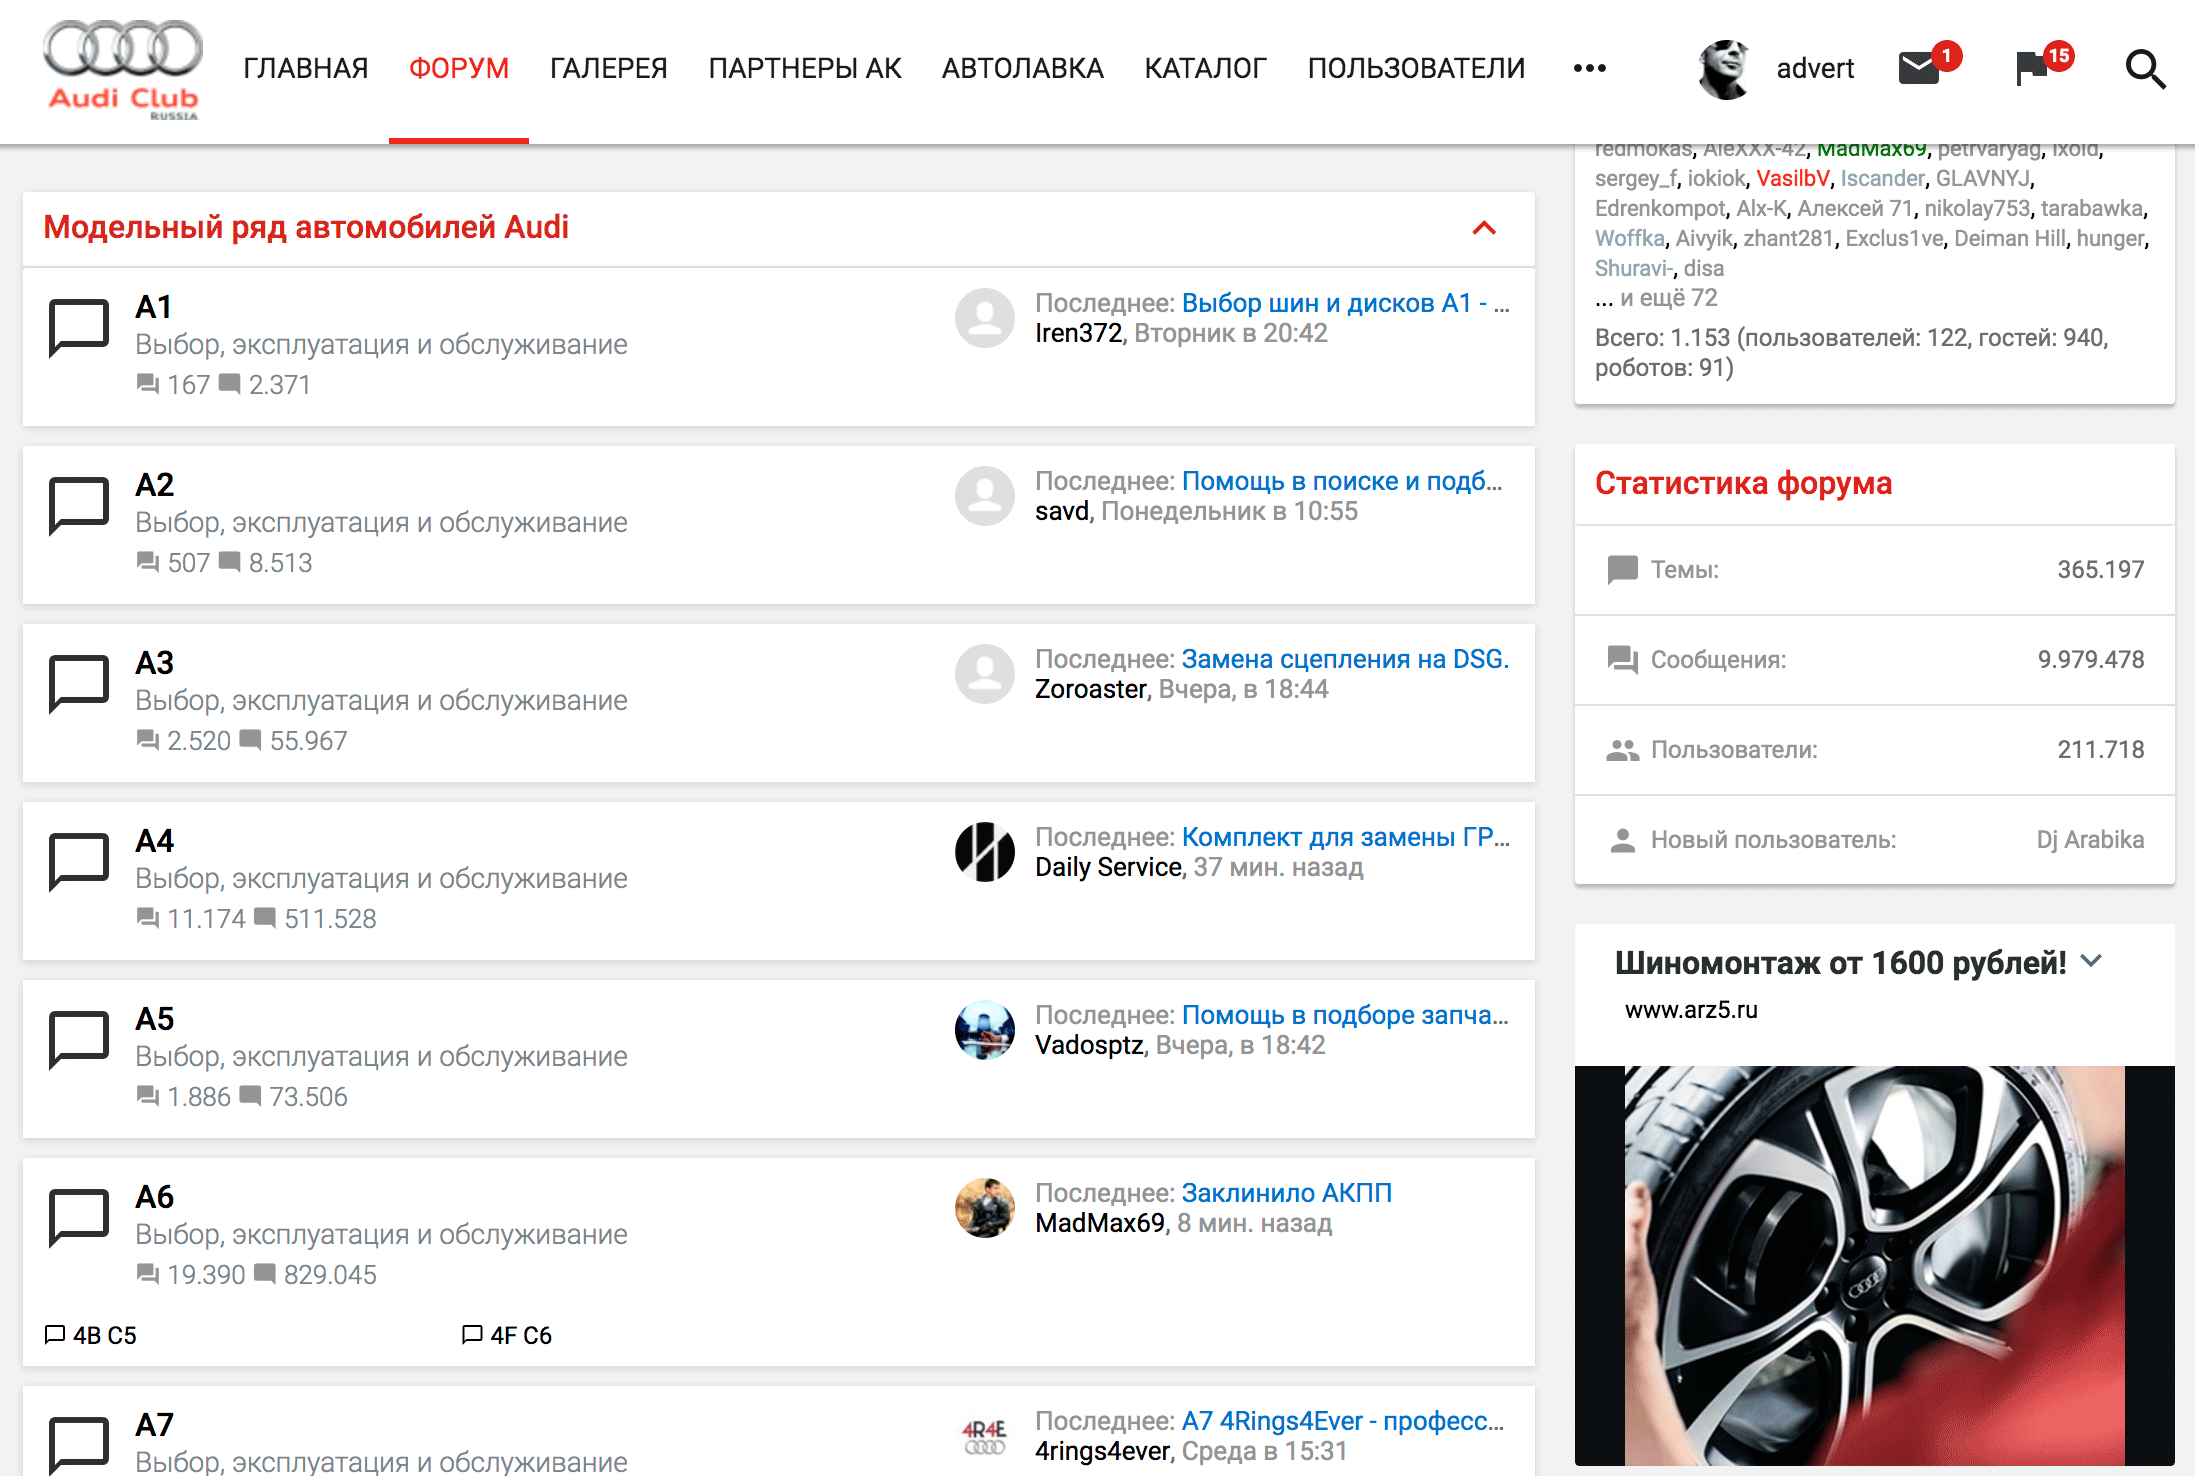Open online user VasilbV in sidebar
Viewport: 2195px width, 1476px height.
[1793, 178]
